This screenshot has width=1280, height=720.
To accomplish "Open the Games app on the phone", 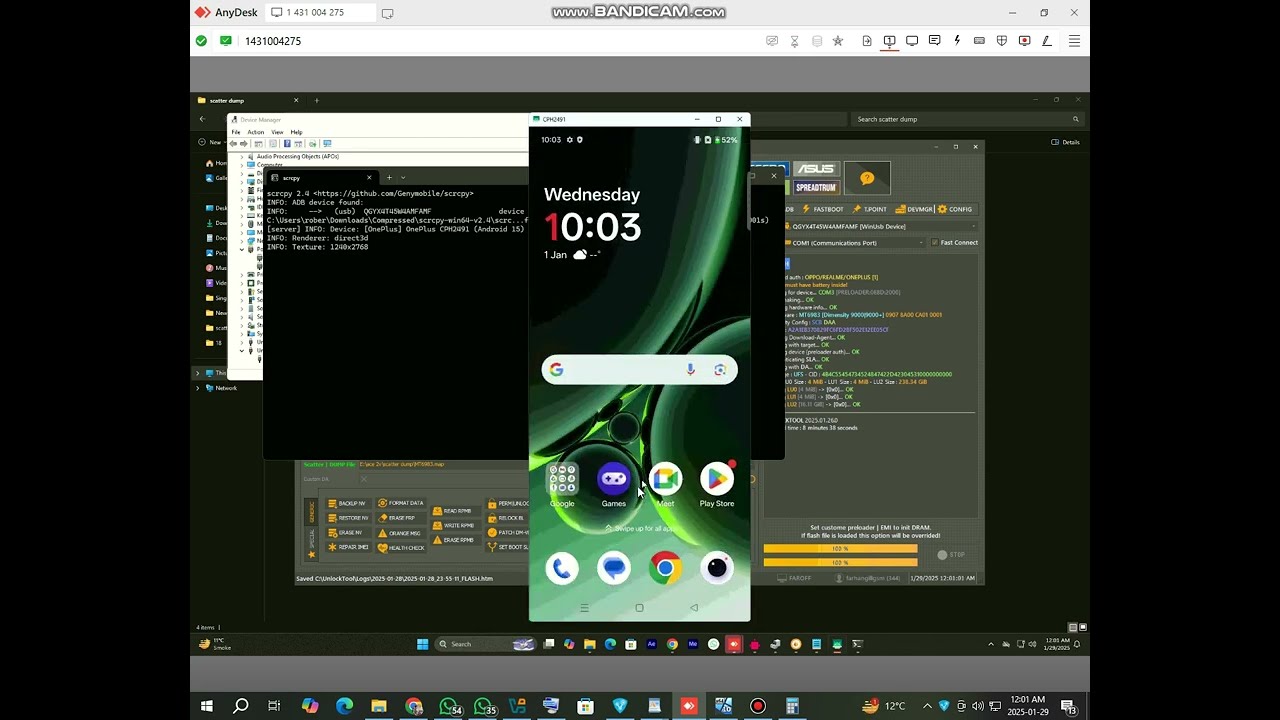I will [x=613, y=480].
